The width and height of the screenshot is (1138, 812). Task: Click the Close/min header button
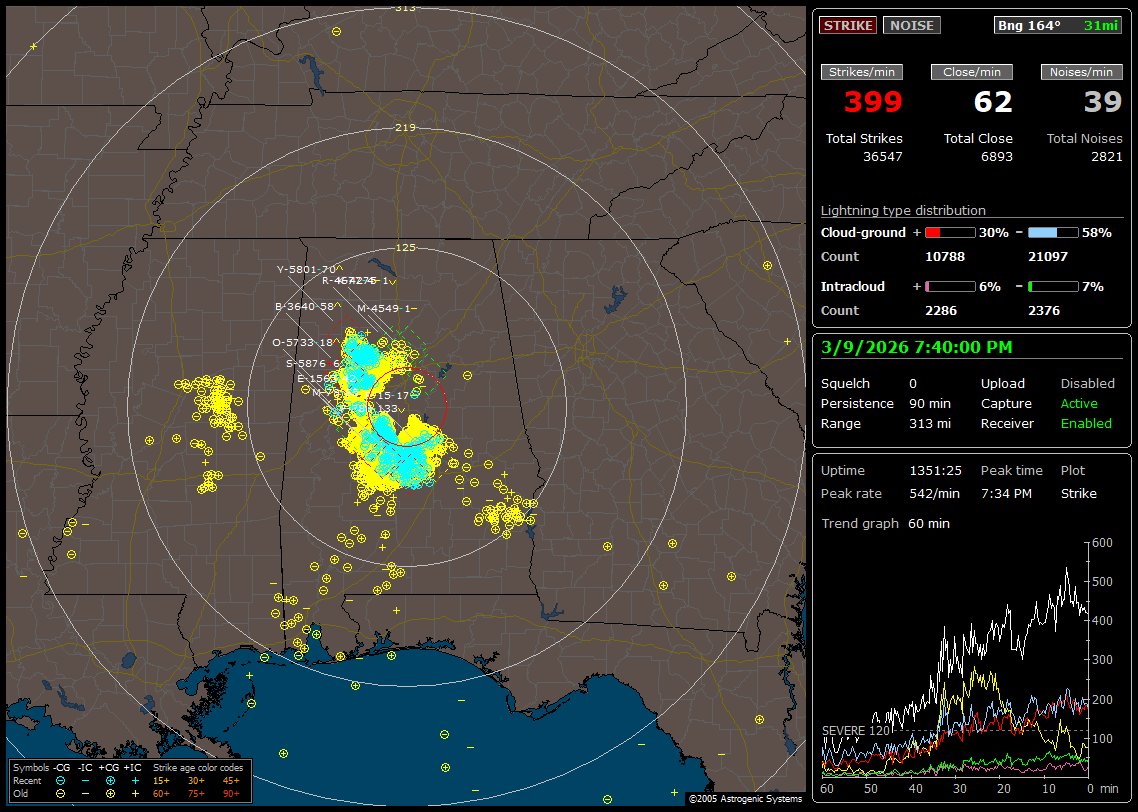[x=971, y=72]
